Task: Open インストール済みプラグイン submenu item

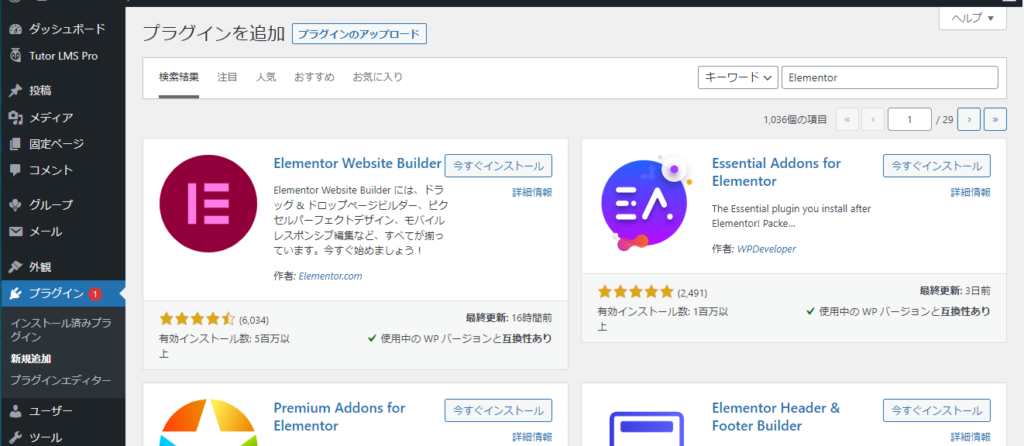Action: click(x=59, y=330)
